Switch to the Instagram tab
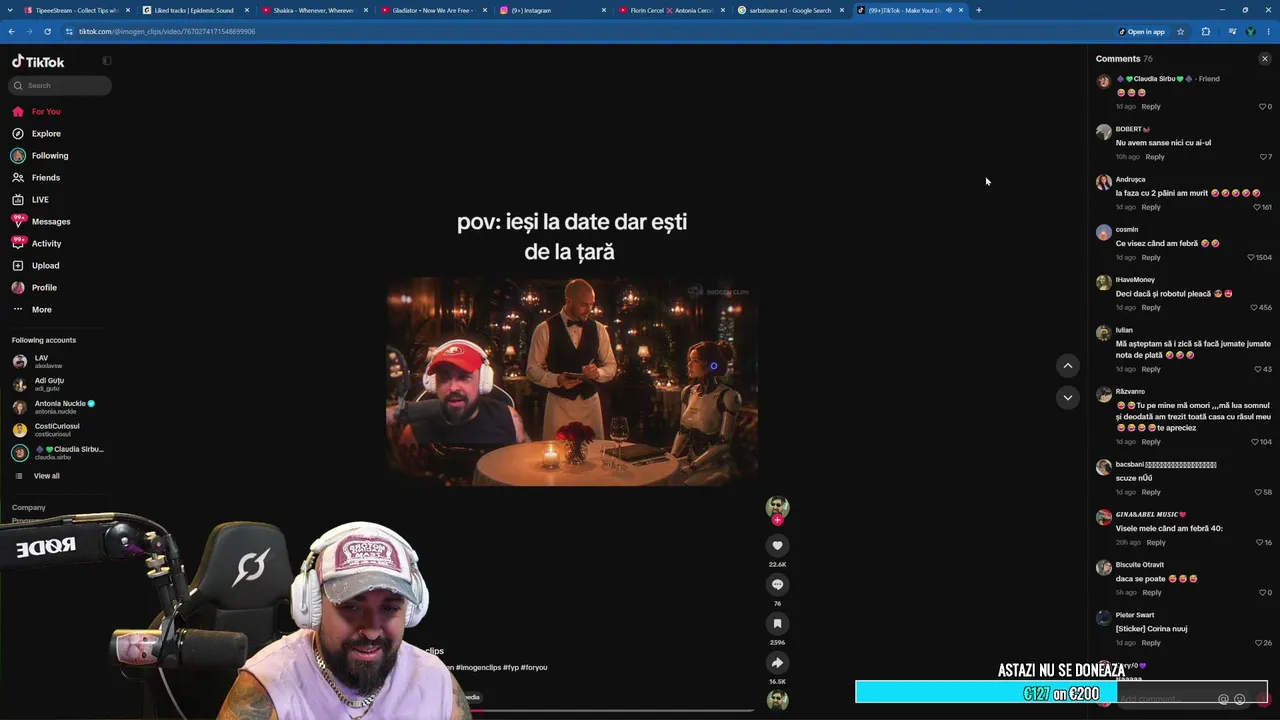The width and height of the screenshot is (1280, 720). [551, 10]
